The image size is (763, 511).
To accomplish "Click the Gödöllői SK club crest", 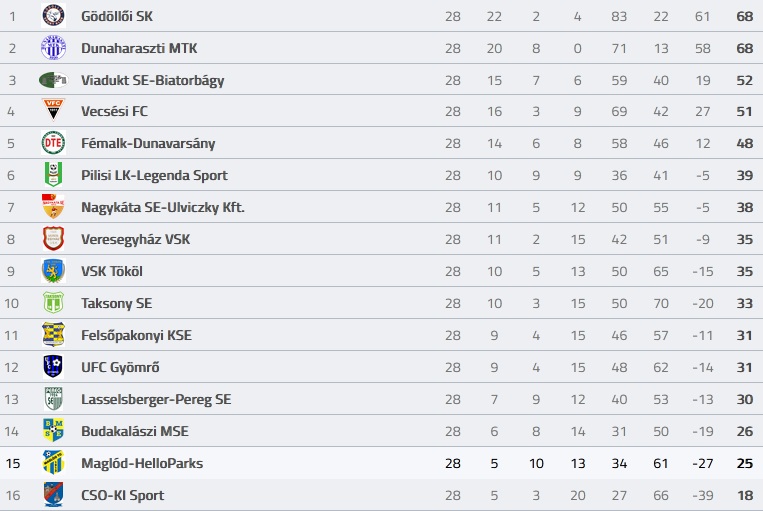I will [x=53, y=16].
